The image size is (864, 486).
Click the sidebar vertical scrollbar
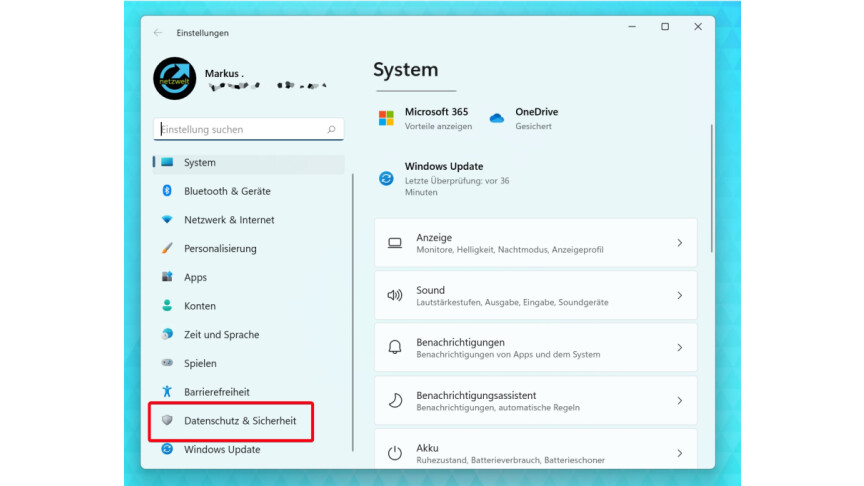353,313
